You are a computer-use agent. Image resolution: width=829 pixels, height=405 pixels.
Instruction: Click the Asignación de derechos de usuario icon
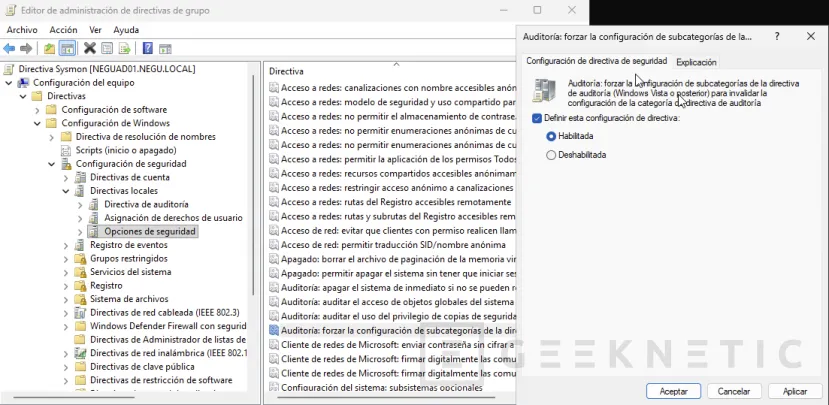pyautogui.click(x=94, y=218)
